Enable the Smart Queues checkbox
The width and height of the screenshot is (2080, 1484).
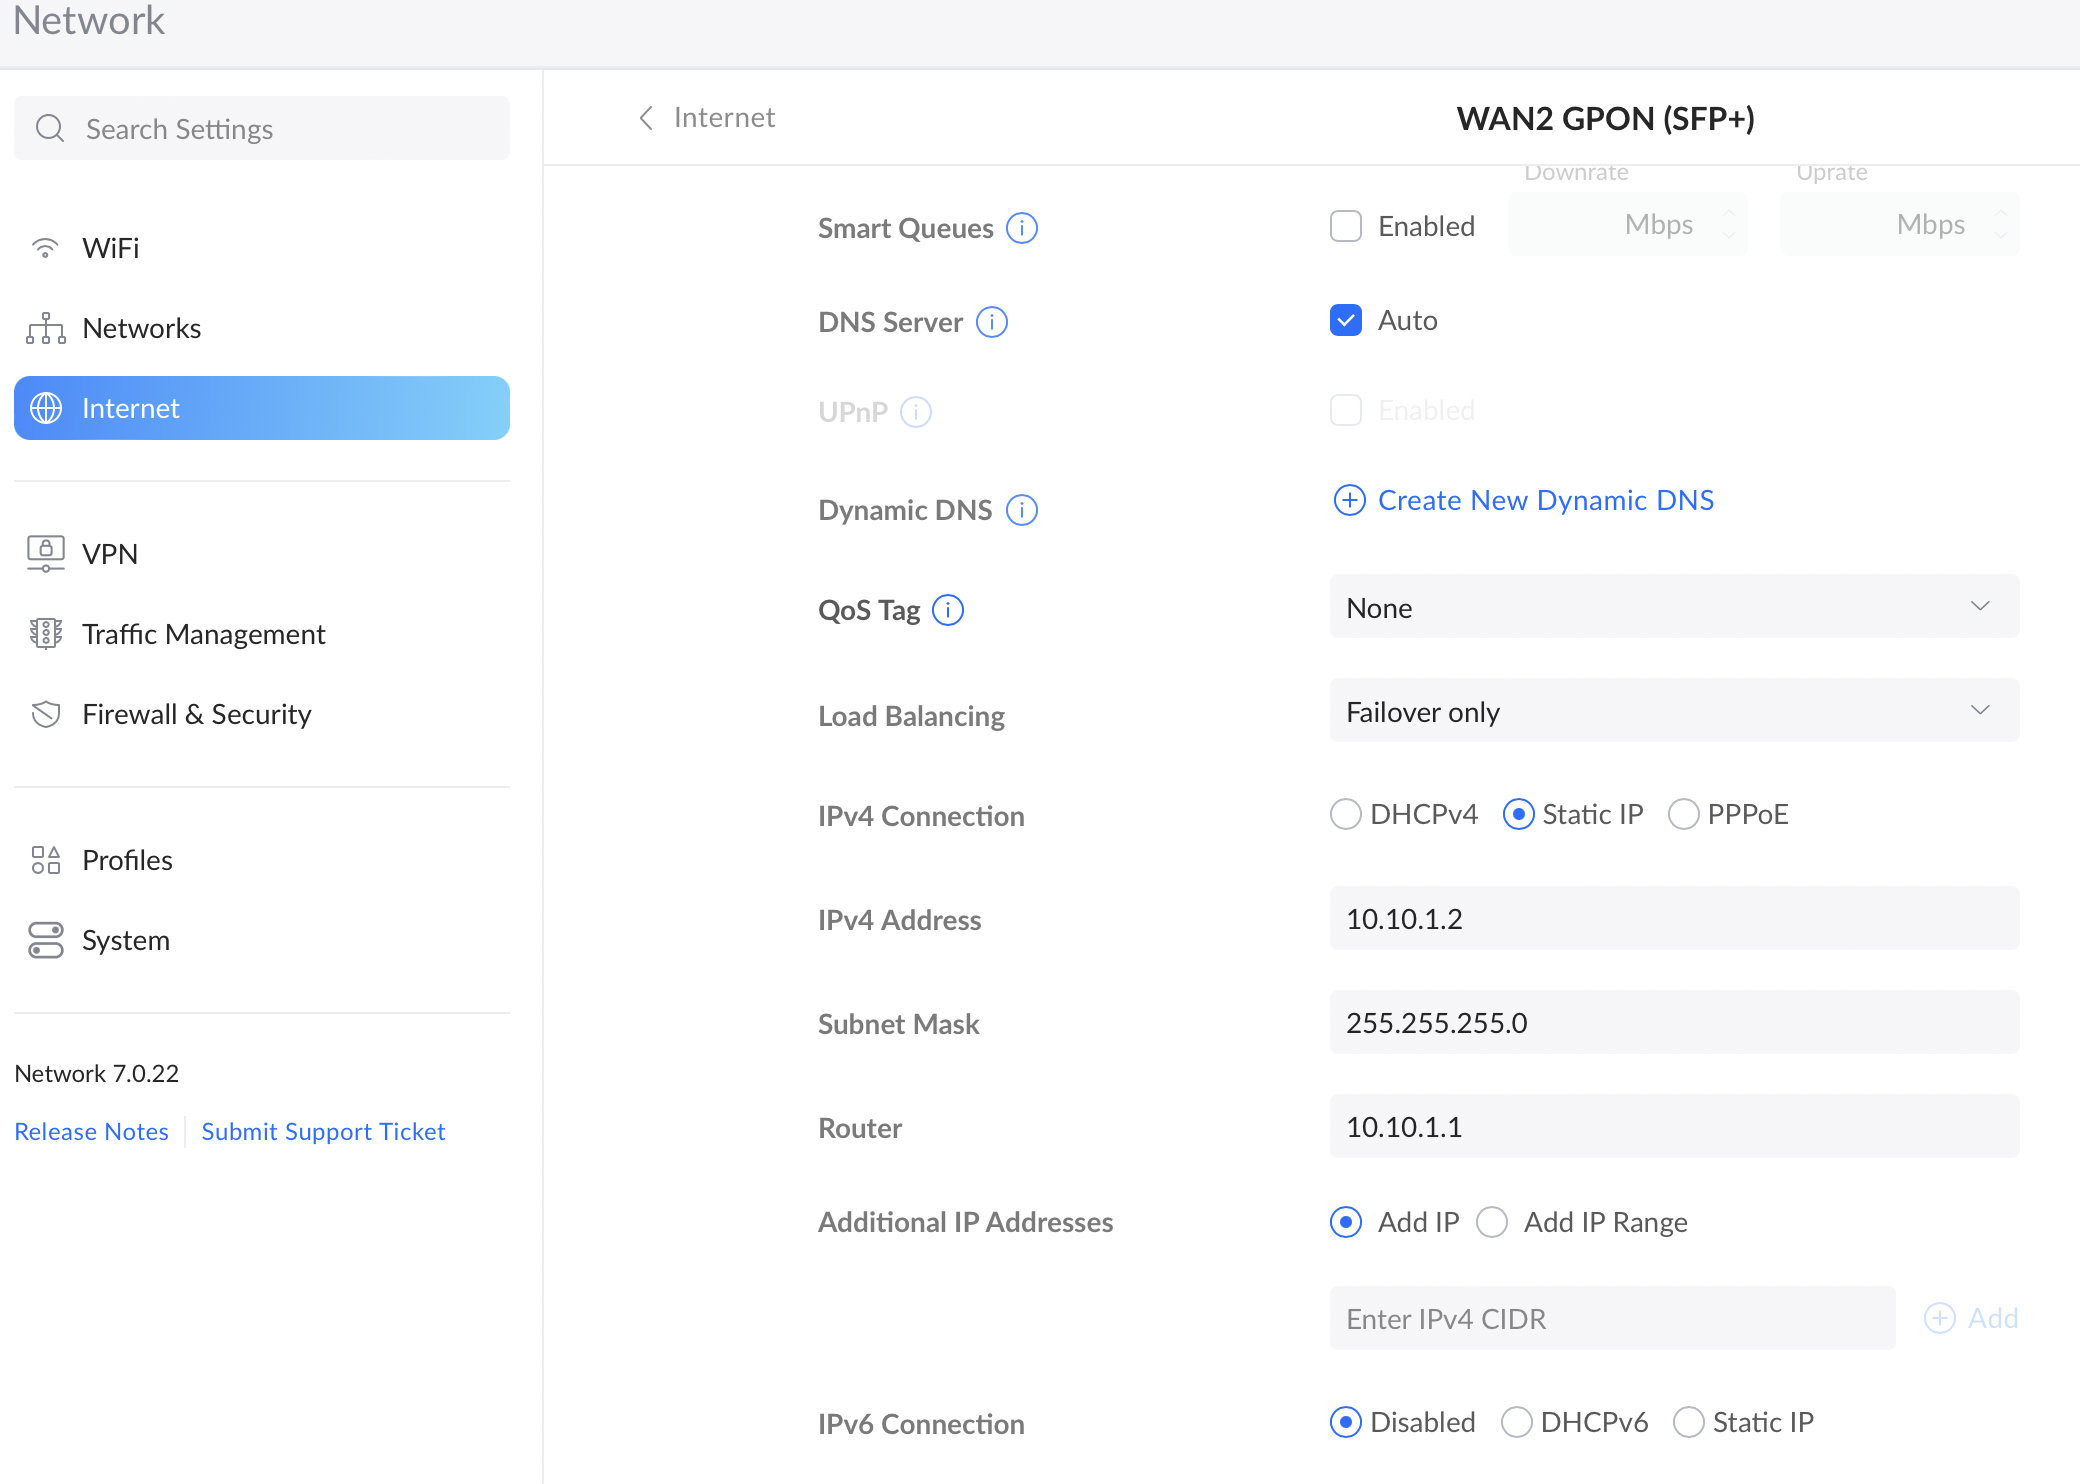[1345, 226]
